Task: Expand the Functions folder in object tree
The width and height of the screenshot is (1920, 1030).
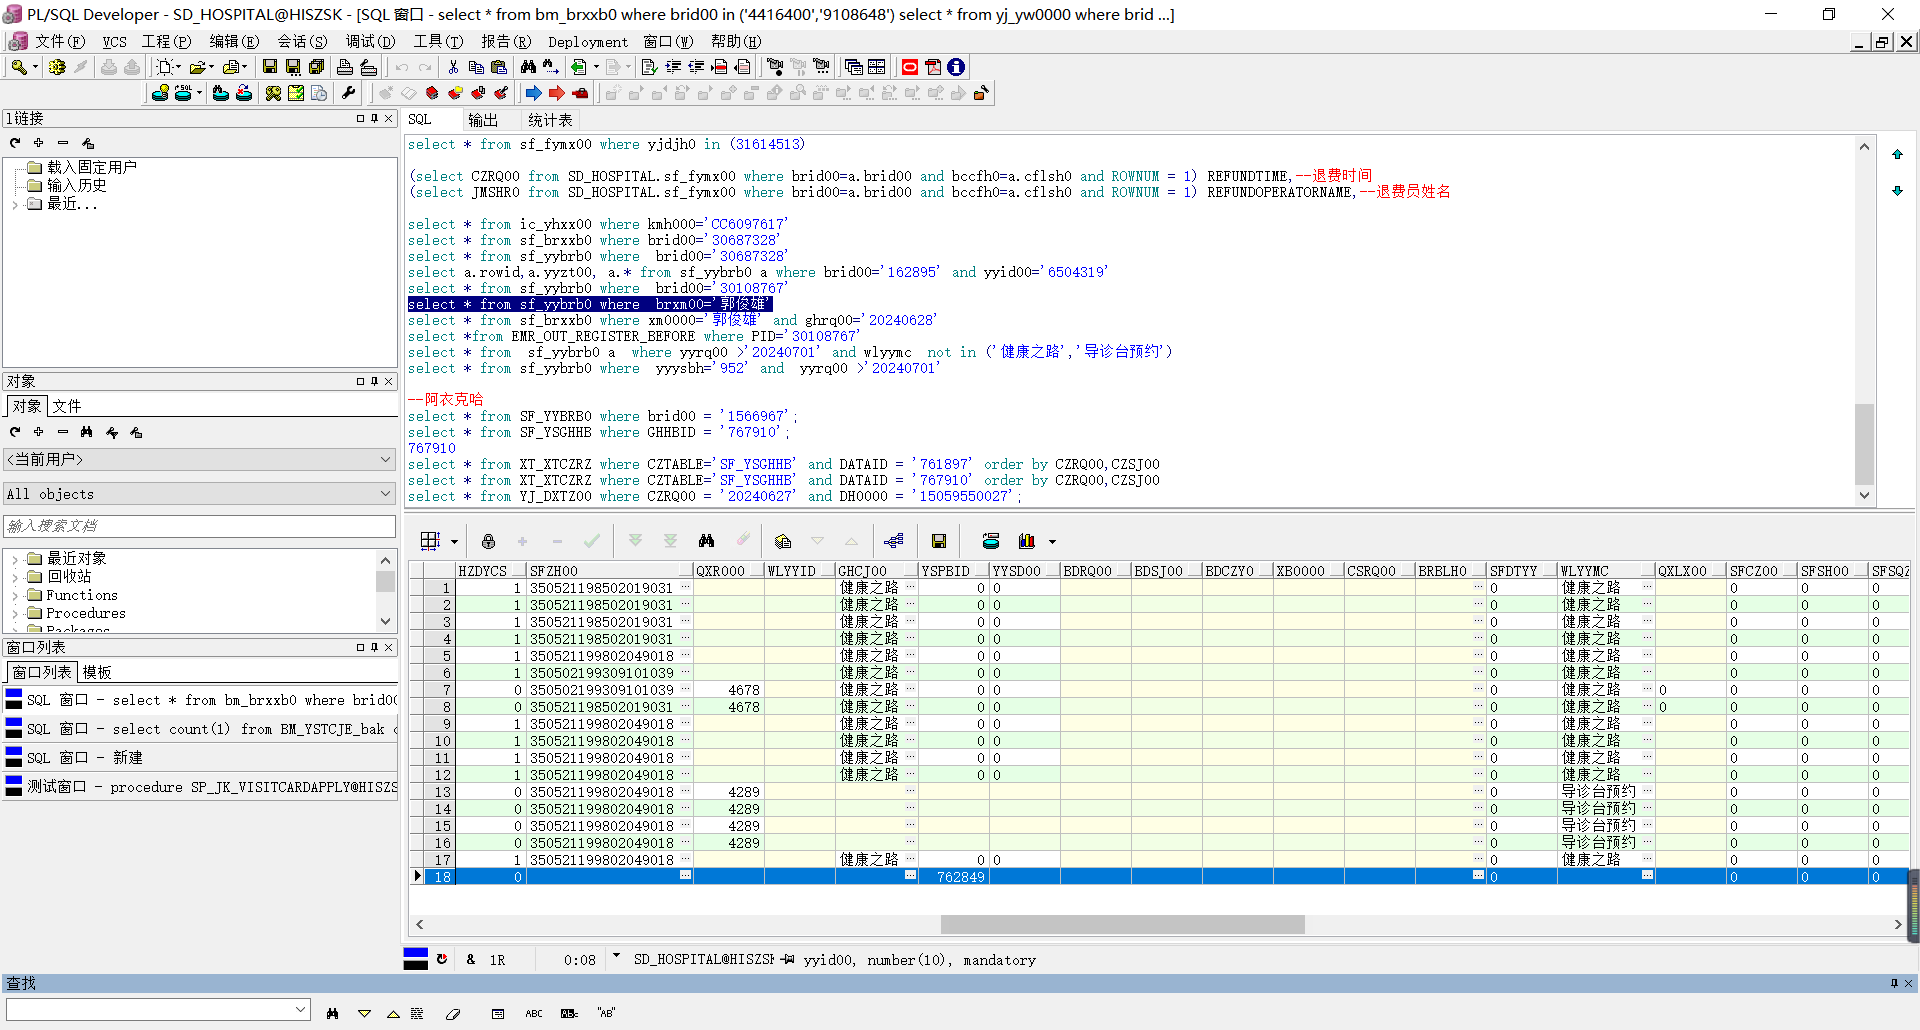Action: pyautogui.click(x=15, y=596)
